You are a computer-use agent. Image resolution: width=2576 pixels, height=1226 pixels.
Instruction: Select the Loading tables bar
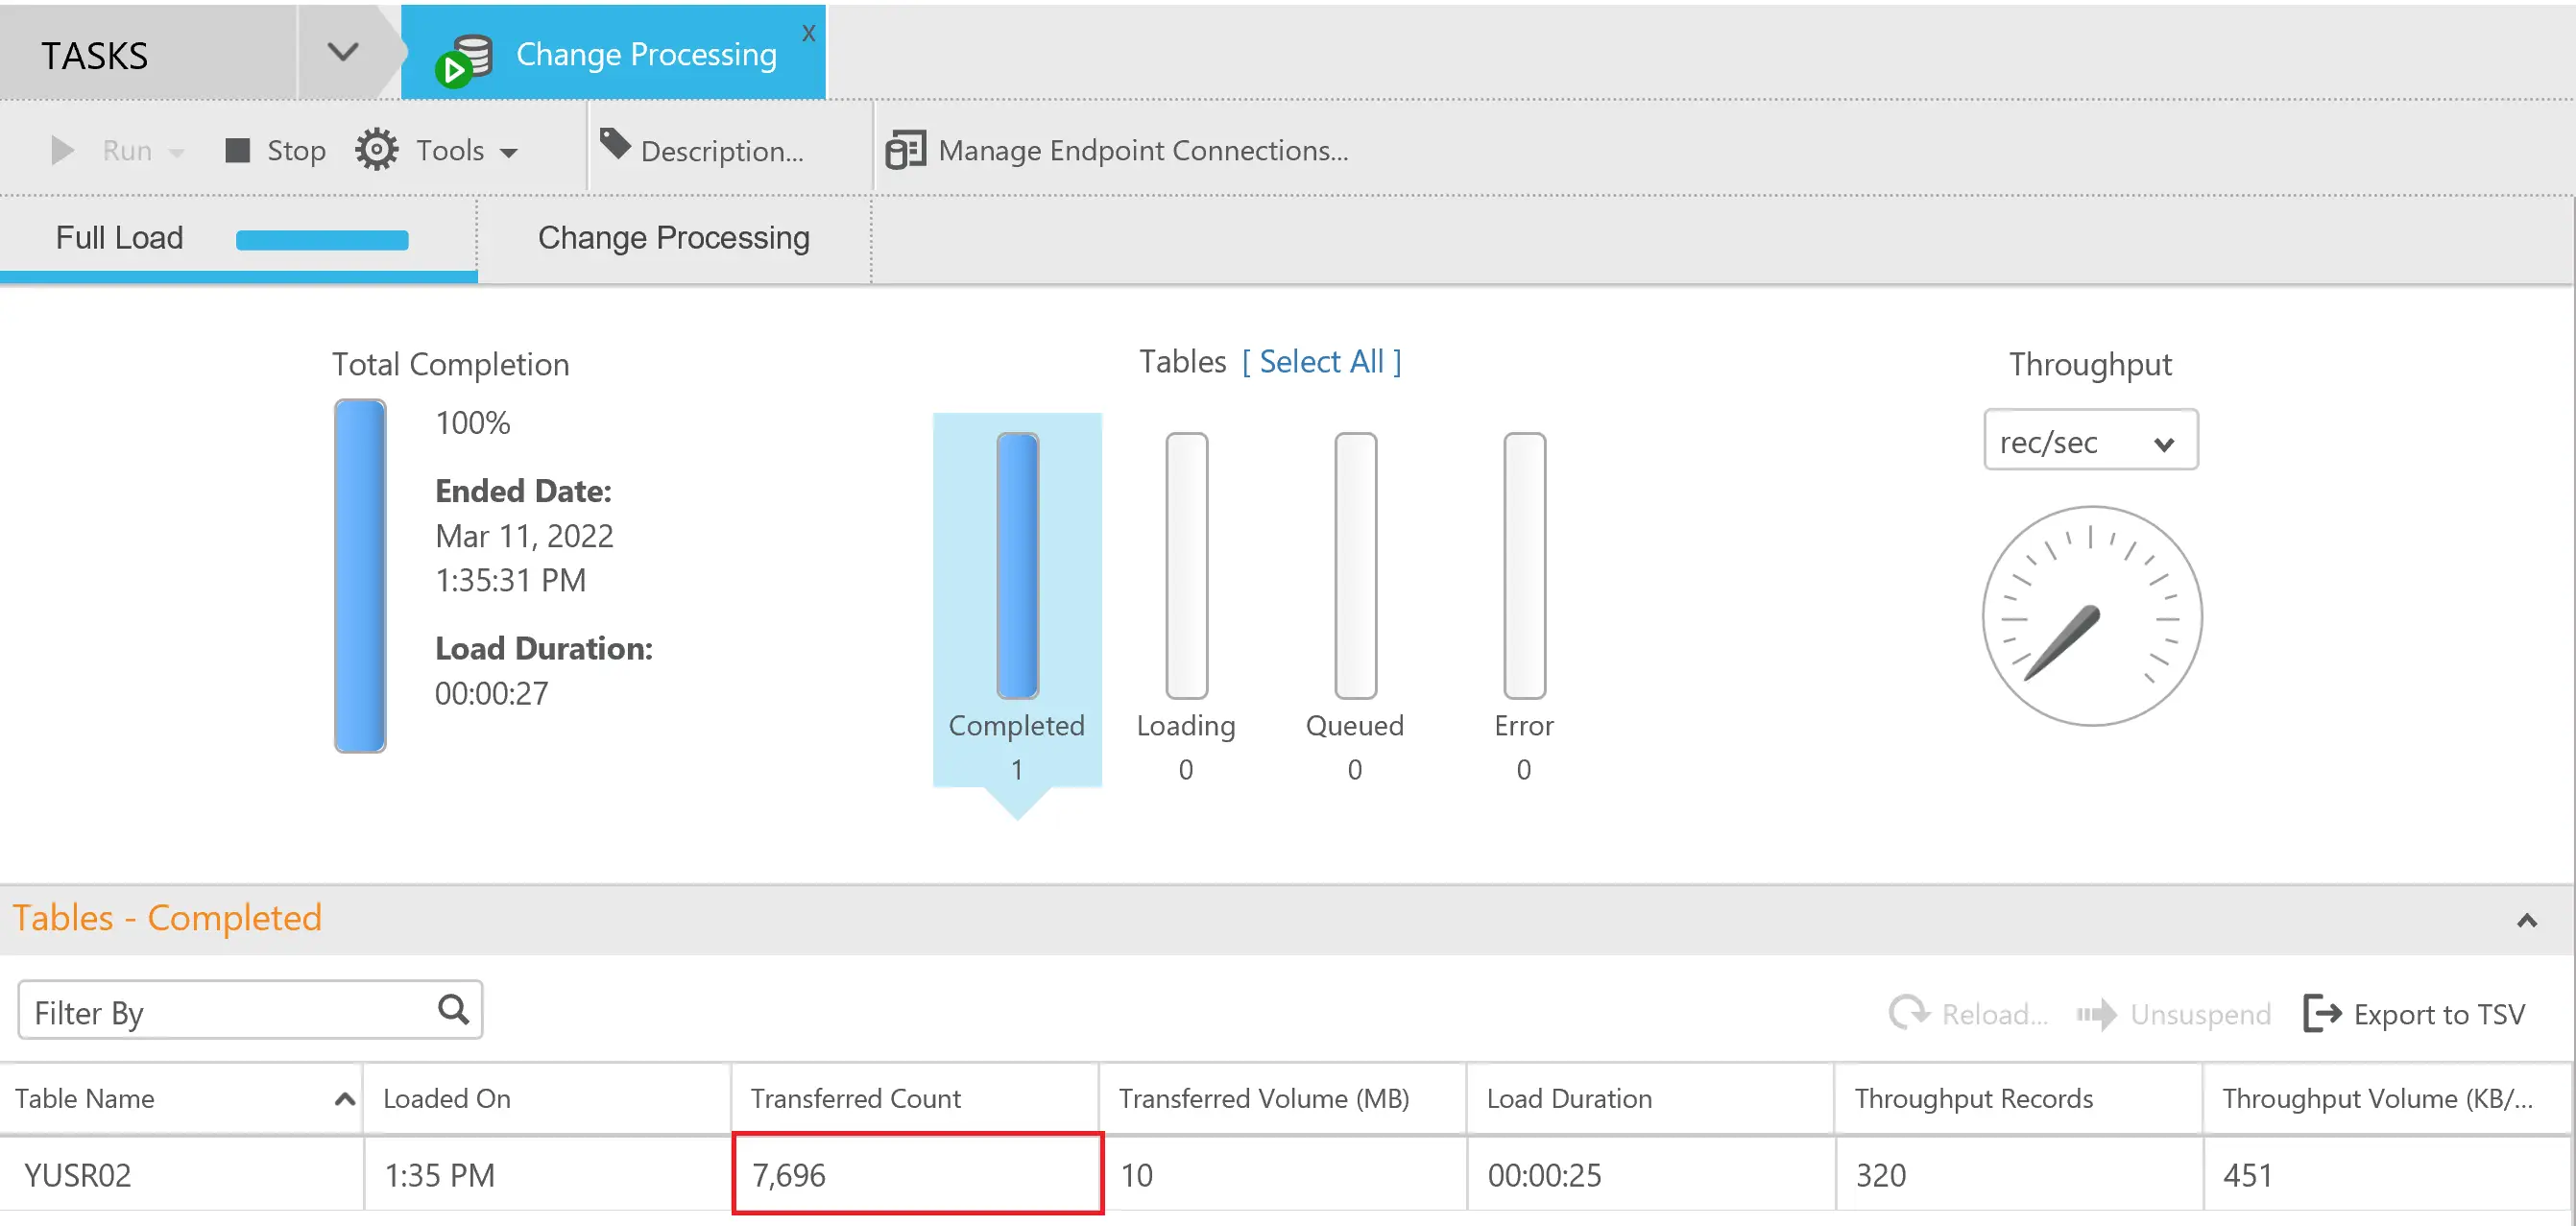click(1186, 565)
